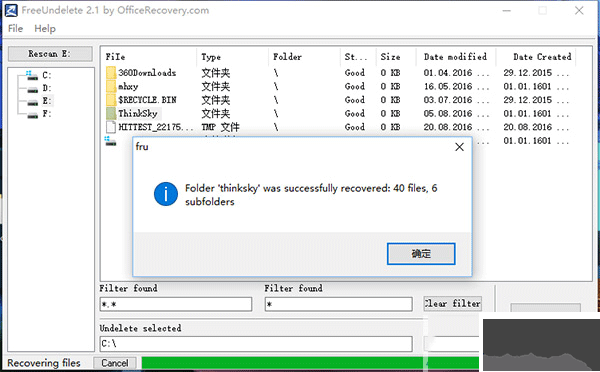This screenshot has height=372, width=600.
Task: Click TMP 文件 type cell
Action: 220,127
